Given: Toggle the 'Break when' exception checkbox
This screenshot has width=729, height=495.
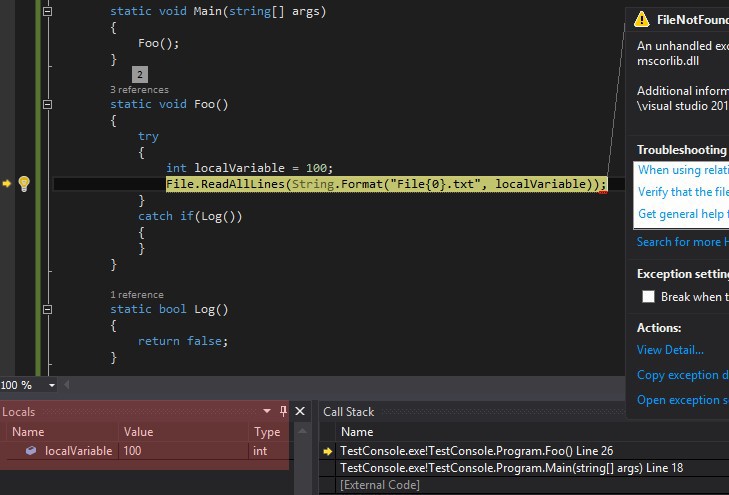Looking at the screenshot, I should (x=648, y=297).
